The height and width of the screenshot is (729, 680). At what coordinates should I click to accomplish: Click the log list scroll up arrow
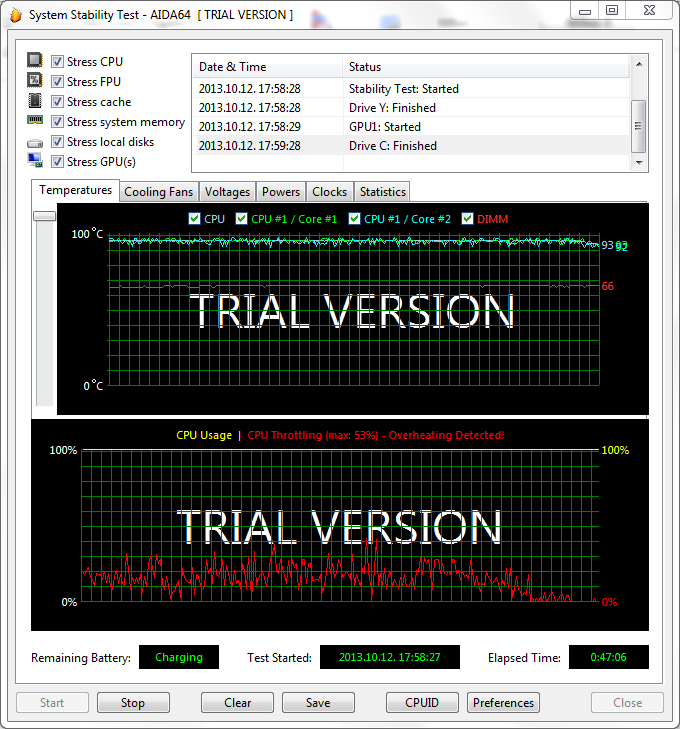(x=639, y=64)
